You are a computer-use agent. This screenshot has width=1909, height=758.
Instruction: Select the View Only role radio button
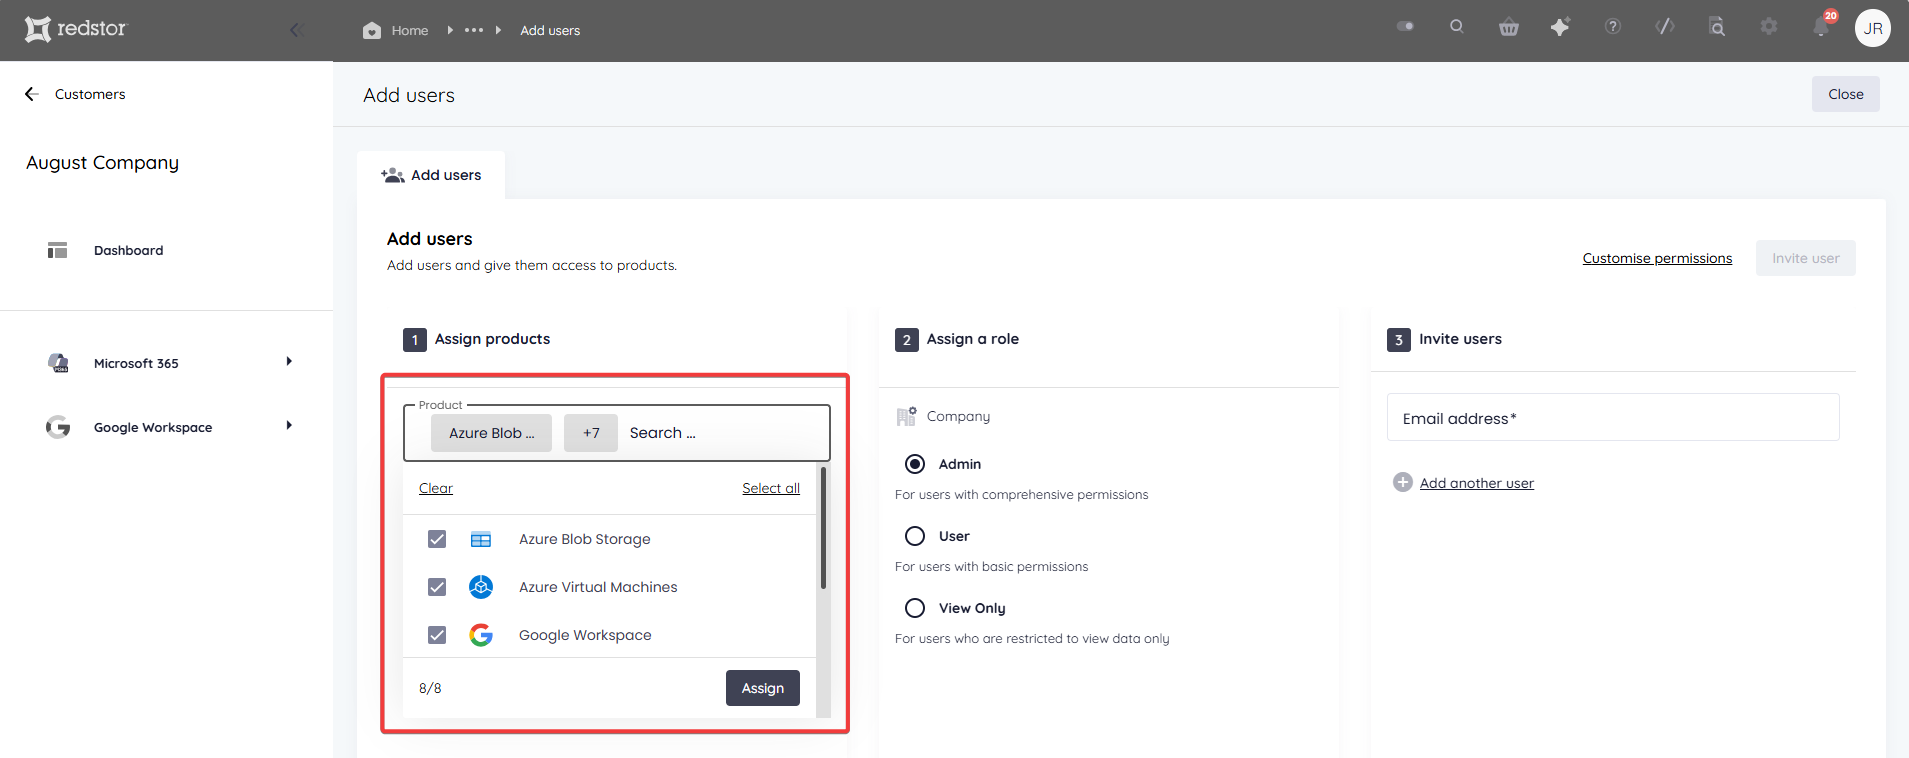click(x=915, y=608)
